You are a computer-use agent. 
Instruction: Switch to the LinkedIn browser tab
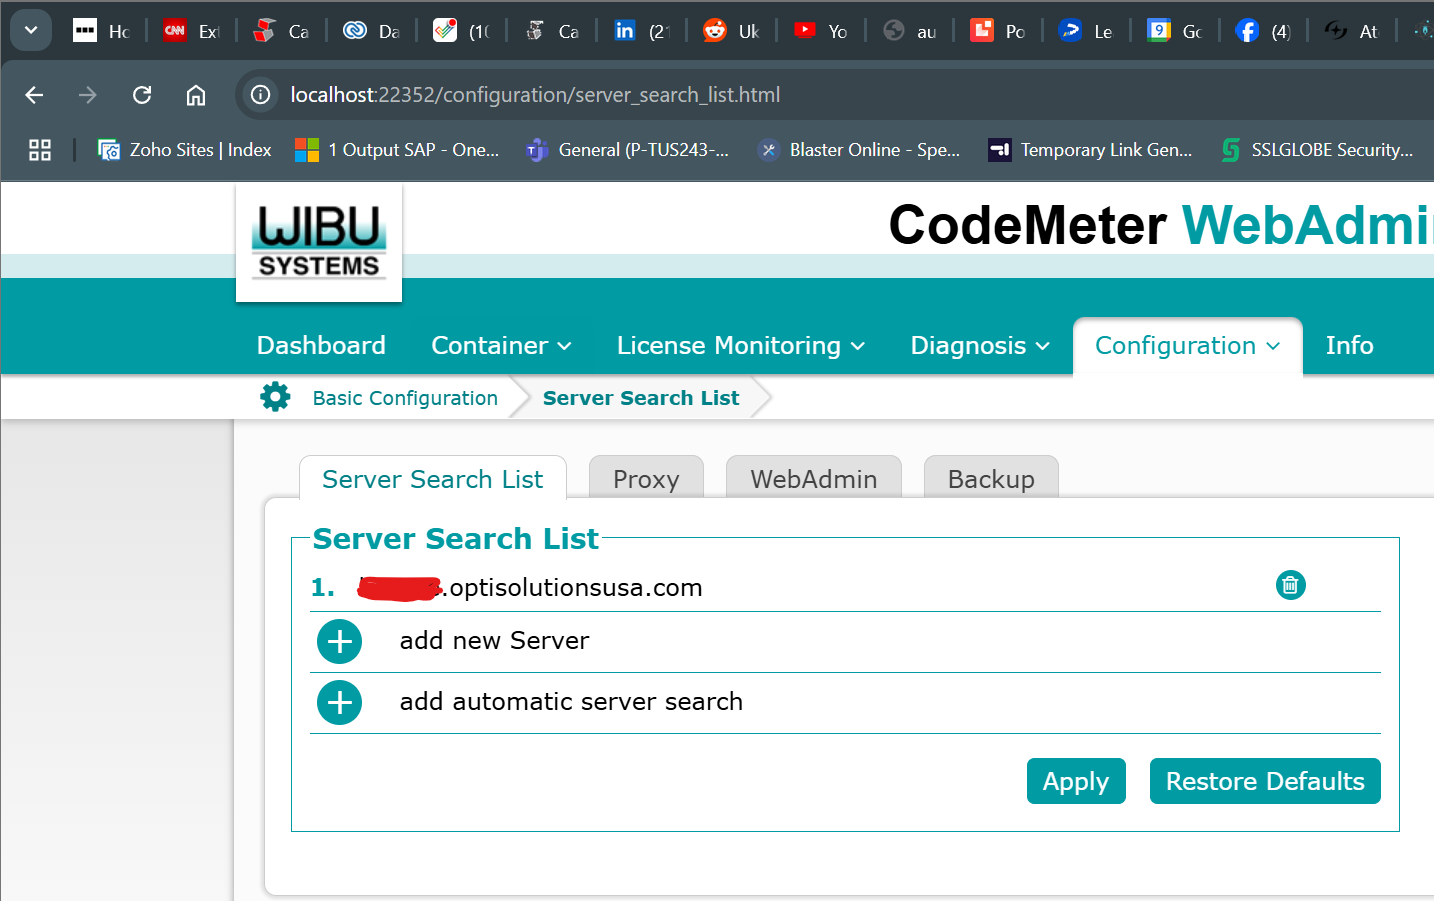(641, 31)
